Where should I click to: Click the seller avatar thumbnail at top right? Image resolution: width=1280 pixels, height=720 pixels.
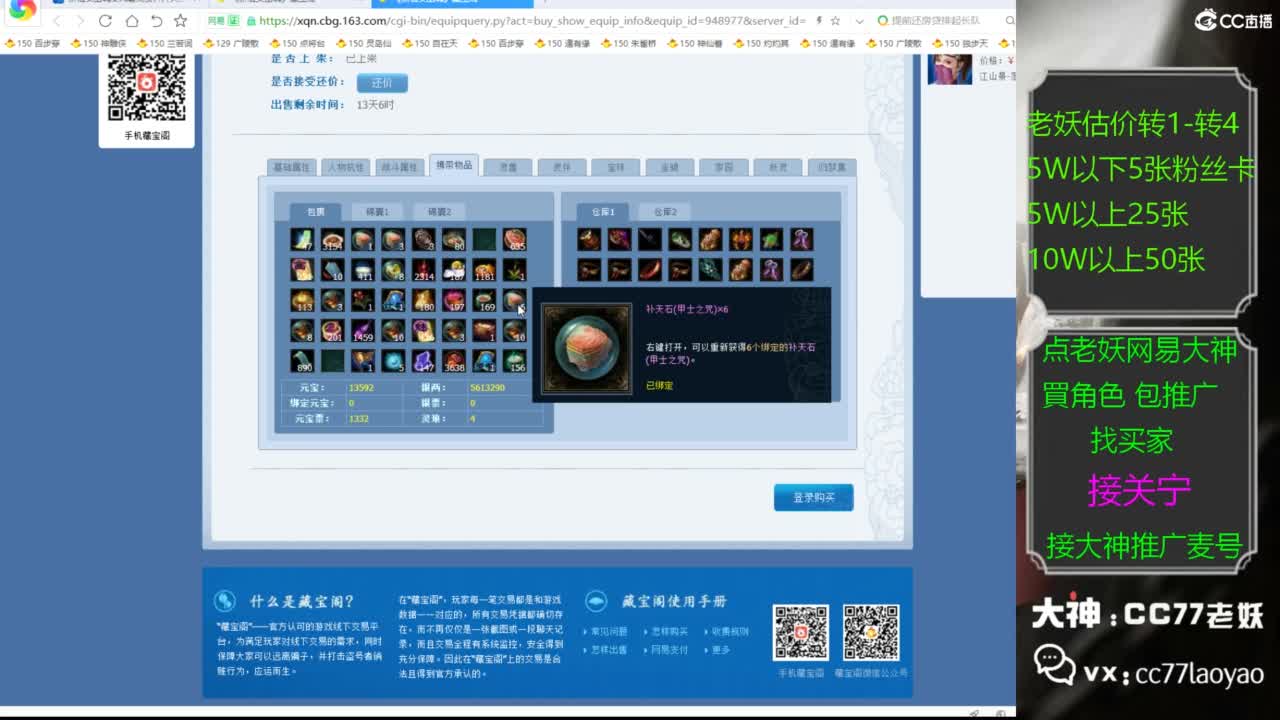coord(950,69)
